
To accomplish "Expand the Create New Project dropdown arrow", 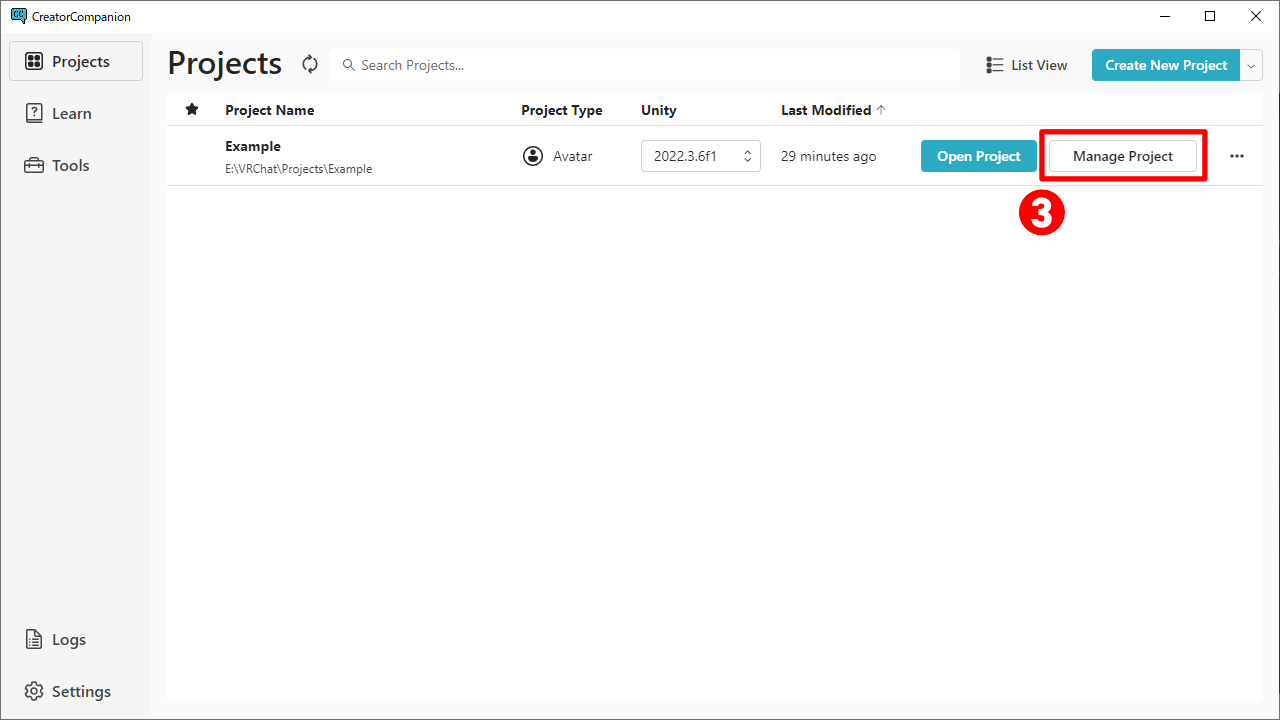I will [x=1252, y=65].
